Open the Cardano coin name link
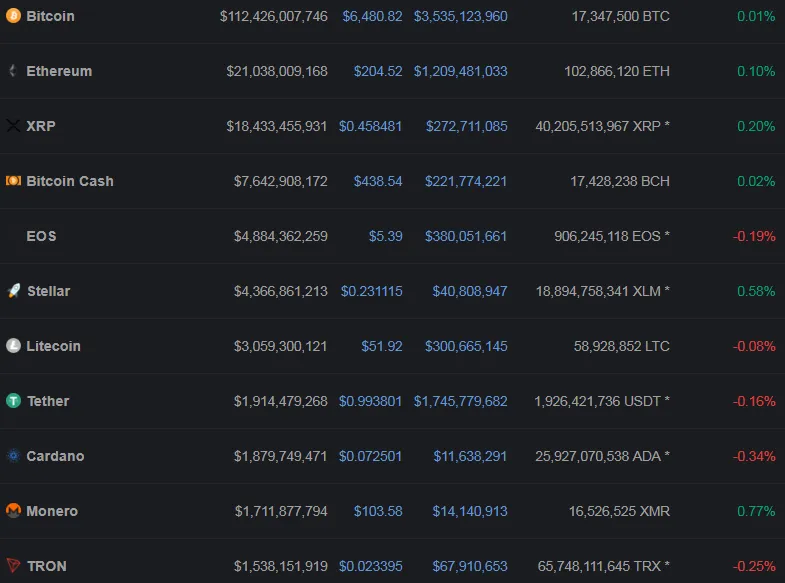 (x=55, y=456)
